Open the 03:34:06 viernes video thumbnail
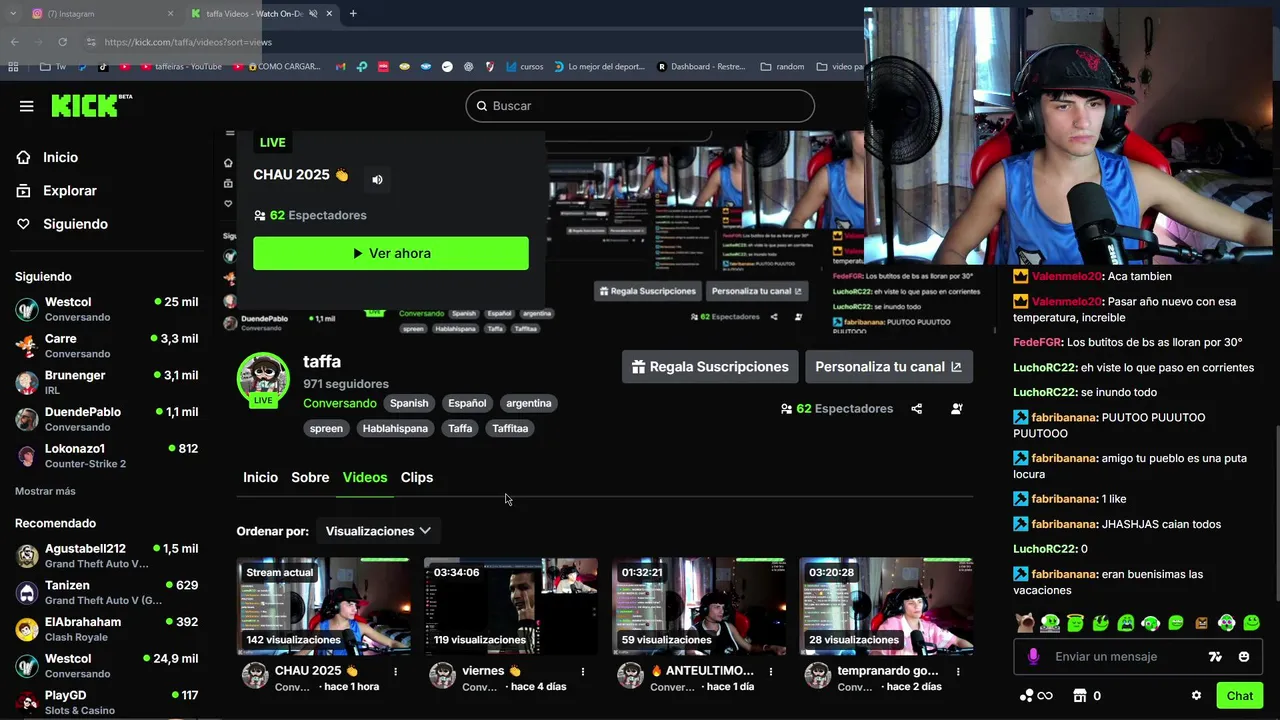Screen dimensions: 1280x720 [511, 606]
